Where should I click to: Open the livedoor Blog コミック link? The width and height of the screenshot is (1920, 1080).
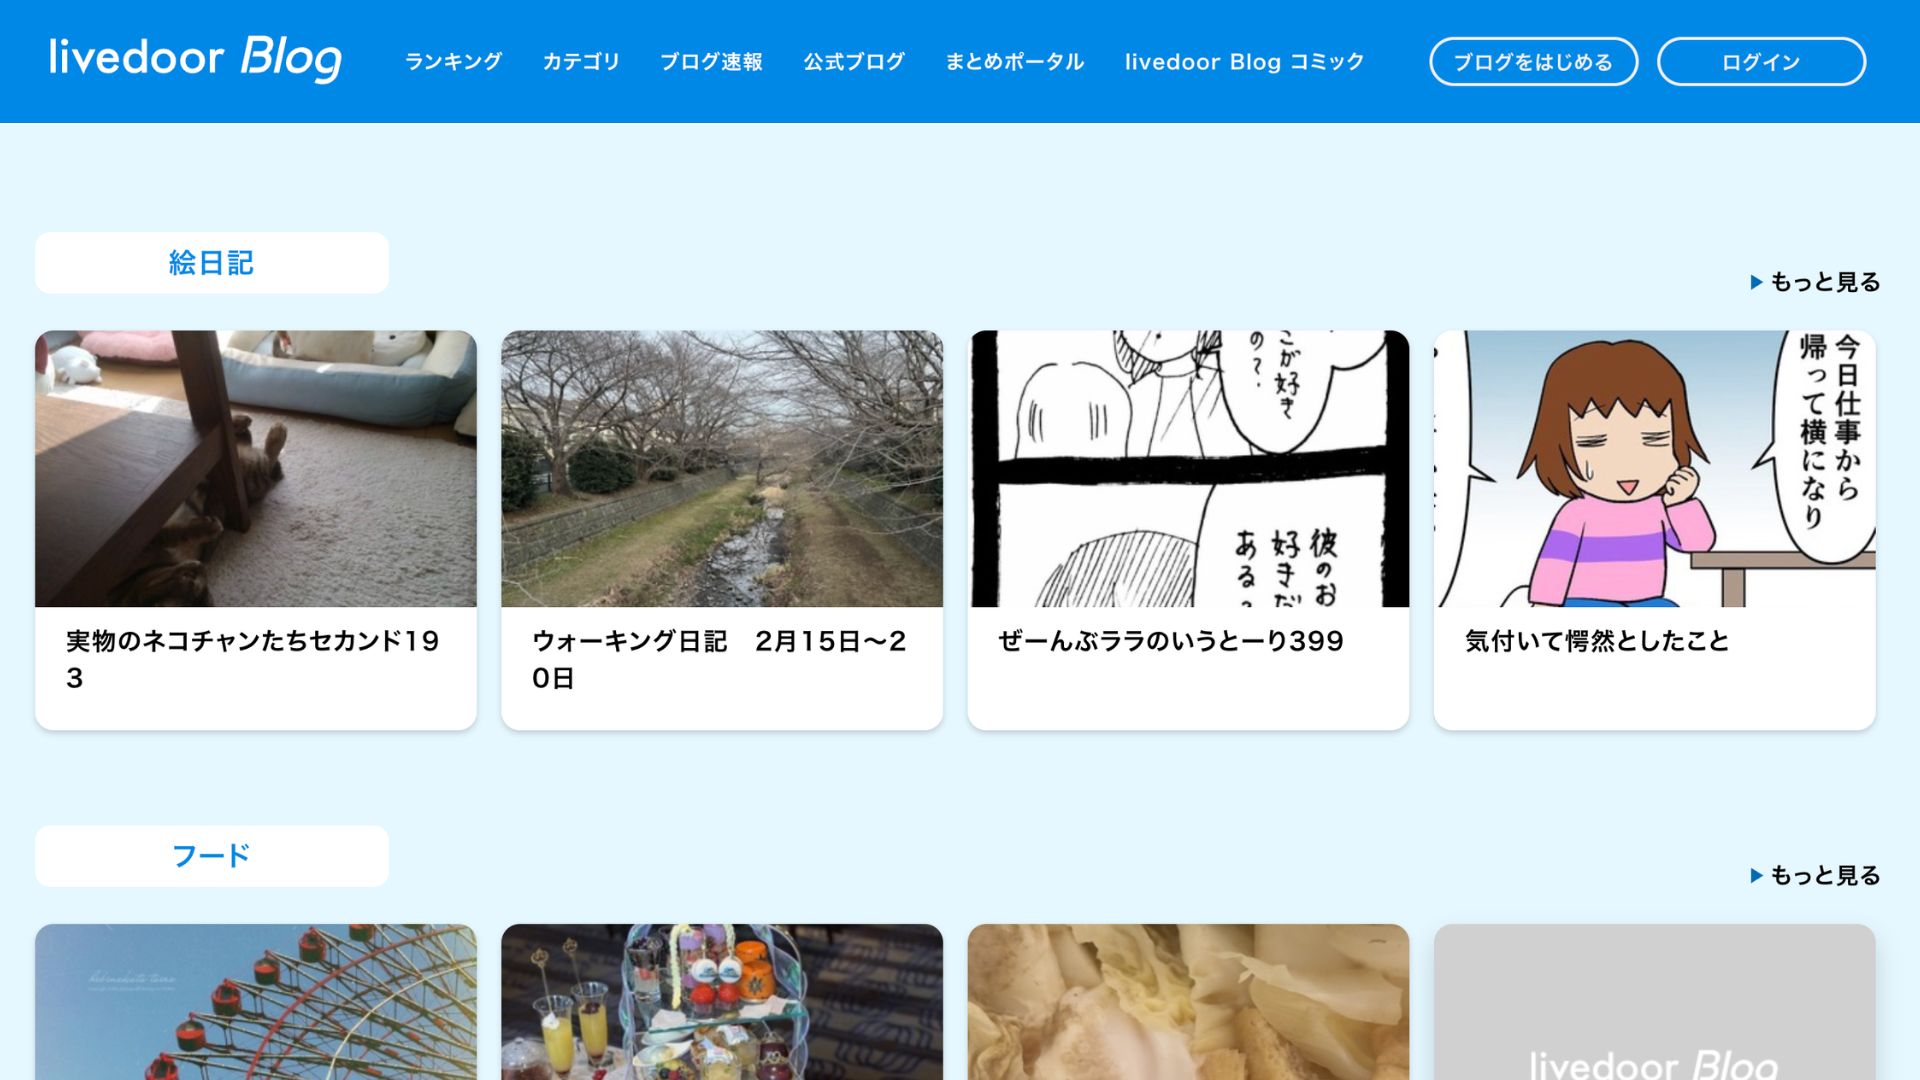click(x=1244, y=62)
